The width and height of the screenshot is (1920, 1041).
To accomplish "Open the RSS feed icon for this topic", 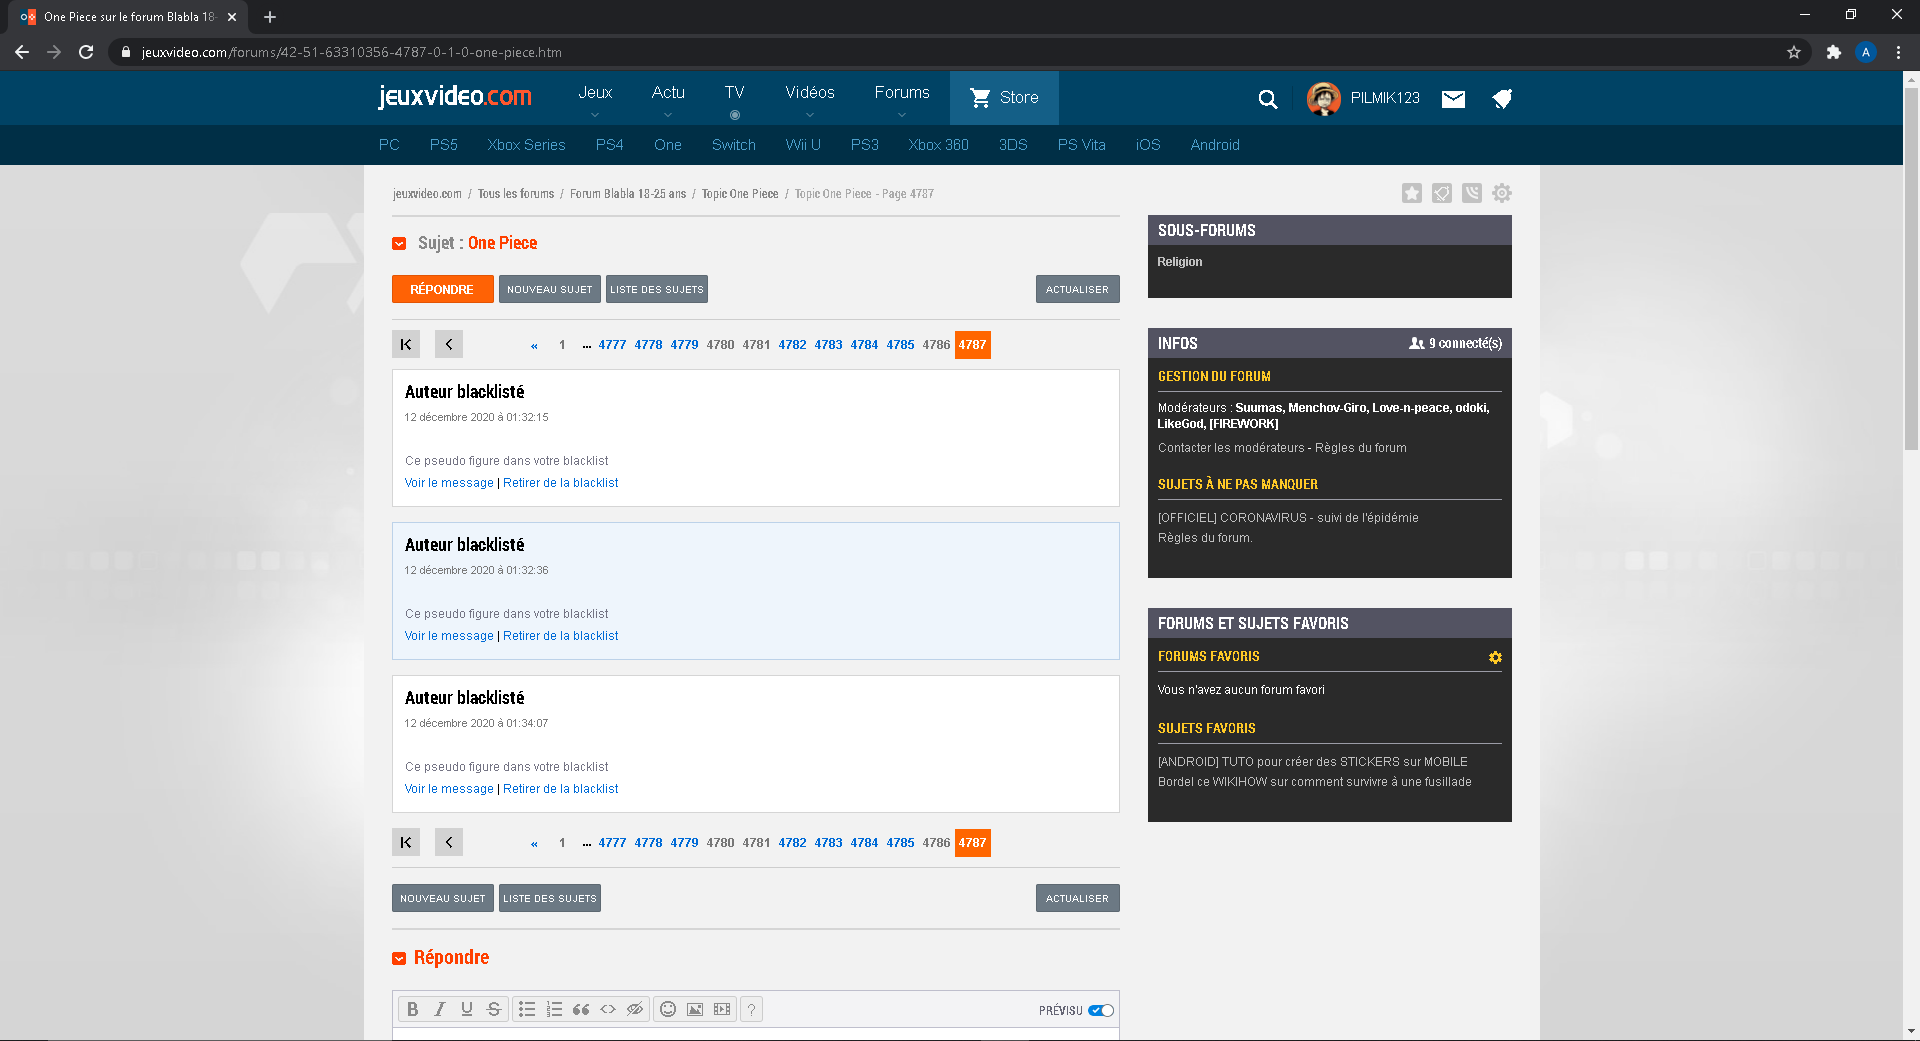I will tap(1472, 193).
